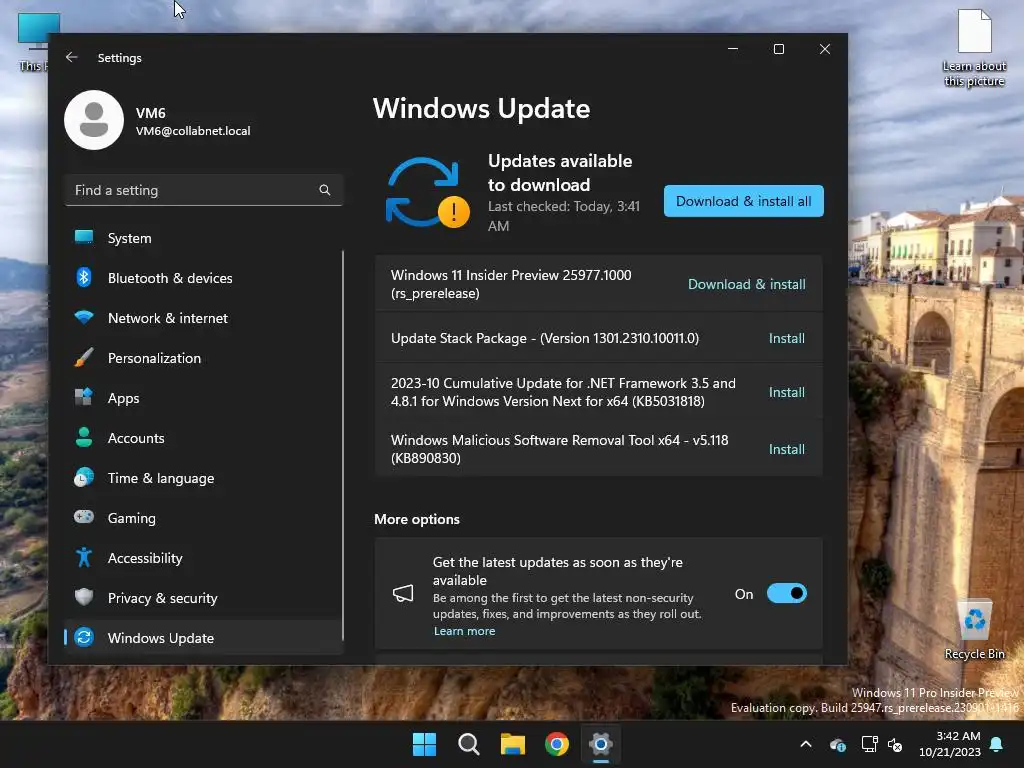Install the Update Stack Package
The image size is (1024, 768).
tap(786, 338)
